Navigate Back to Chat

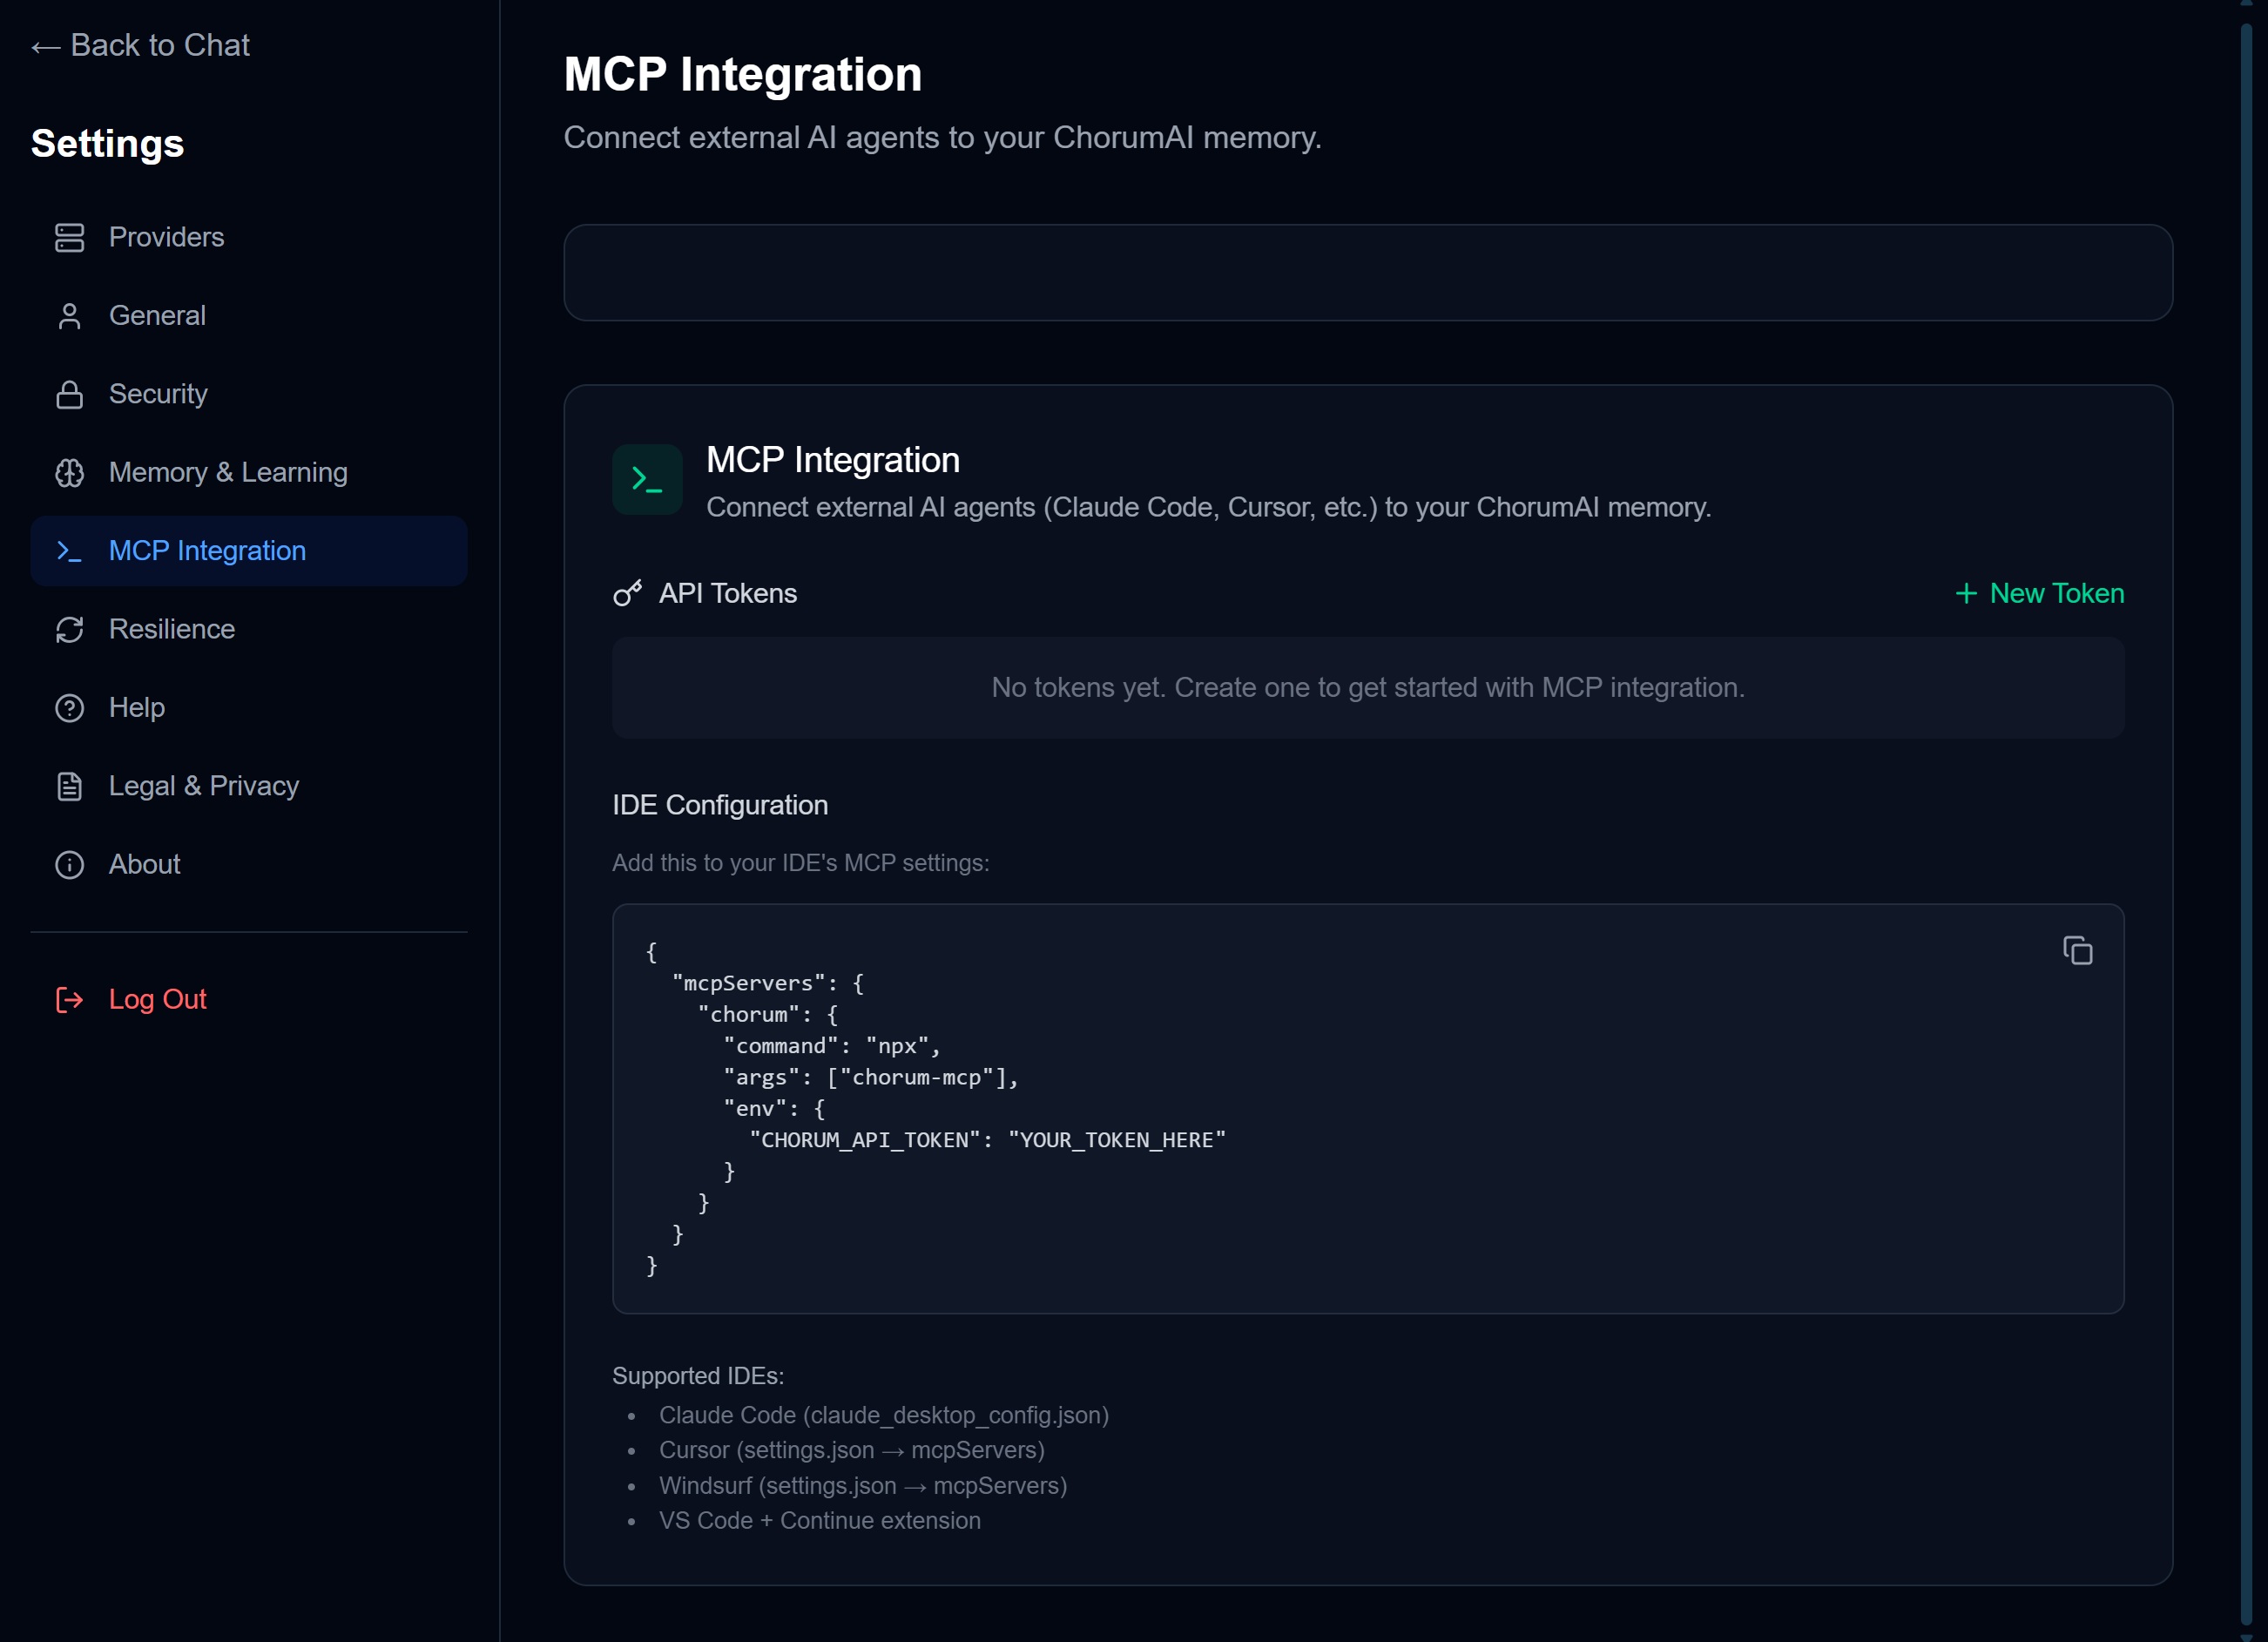[x=140, y=45]
